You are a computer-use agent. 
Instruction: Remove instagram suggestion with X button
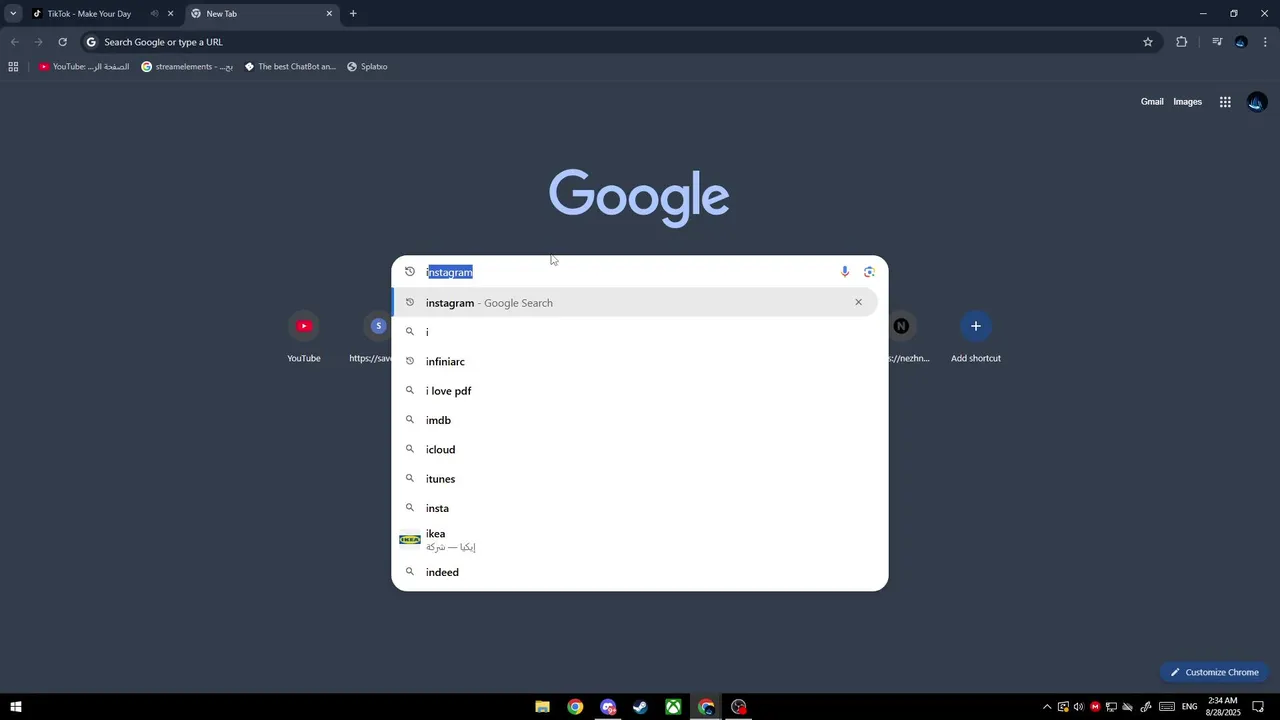click(858, 302)
